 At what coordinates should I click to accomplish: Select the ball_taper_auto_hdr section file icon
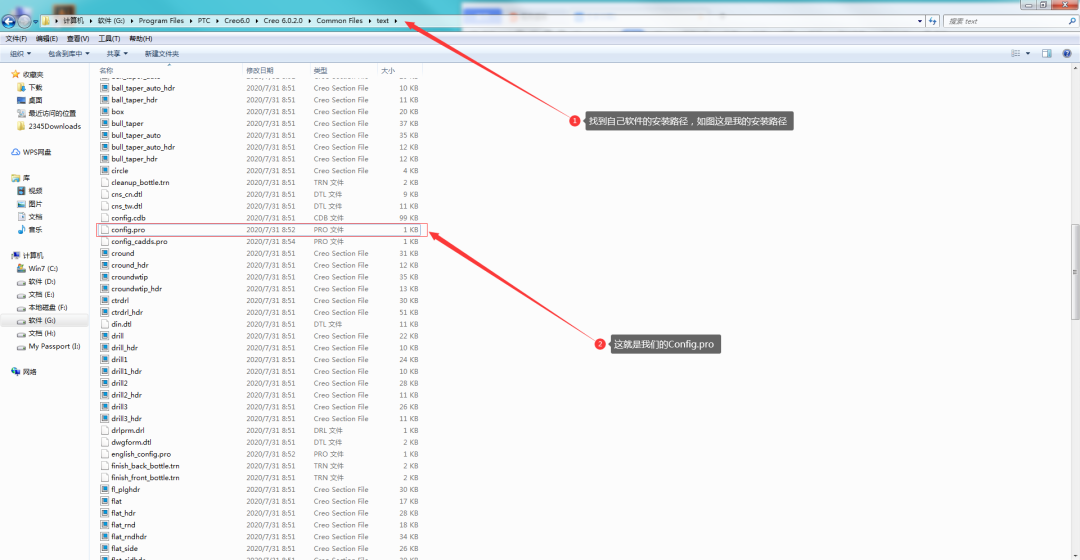pyautogui.click(x=105, y=88)
